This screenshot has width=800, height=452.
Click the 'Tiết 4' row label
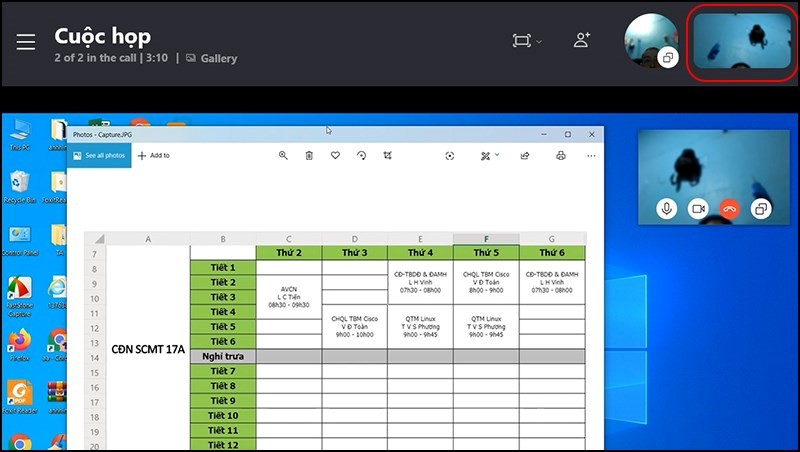coord(223,312)
